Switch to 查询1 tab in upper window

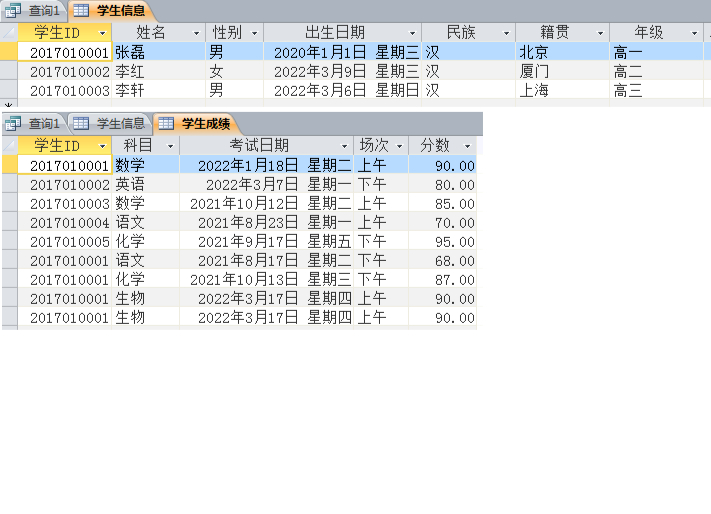coord(33,10)
